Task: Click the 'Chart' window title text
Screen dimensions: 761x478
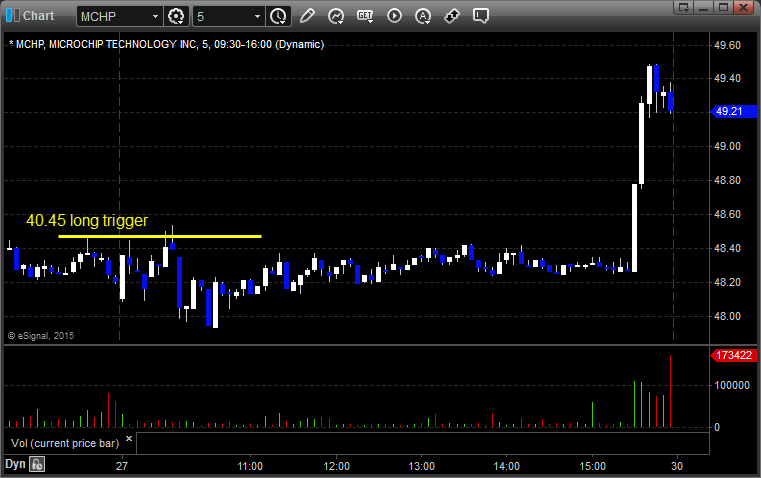Action: 39,16
